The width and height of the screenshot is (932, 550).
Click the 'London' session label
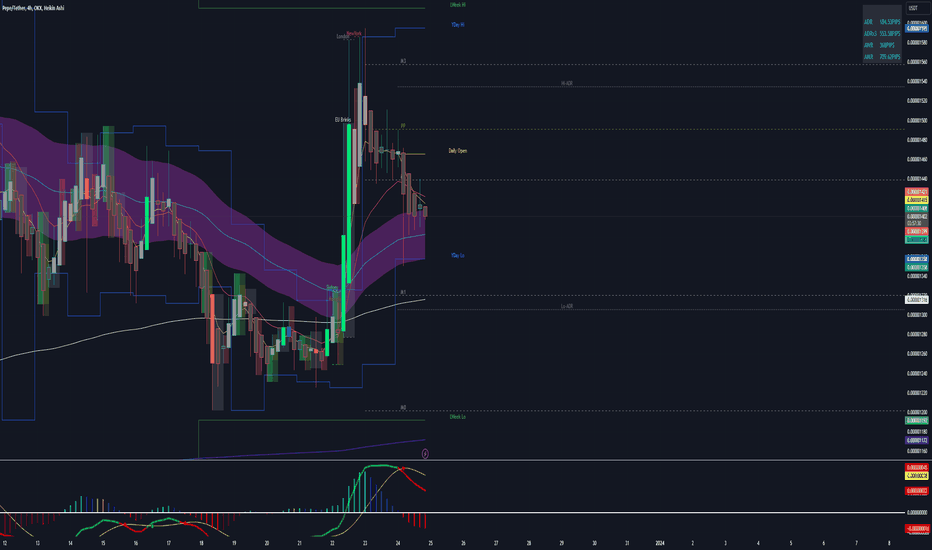click(x=342, y=37)
